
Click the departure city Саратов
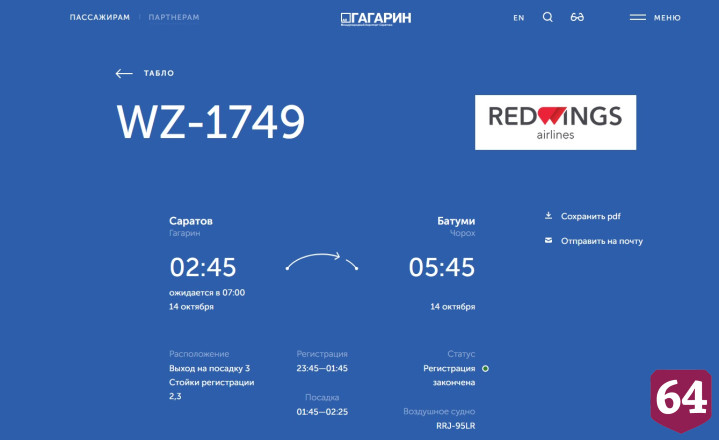(191, 221)
